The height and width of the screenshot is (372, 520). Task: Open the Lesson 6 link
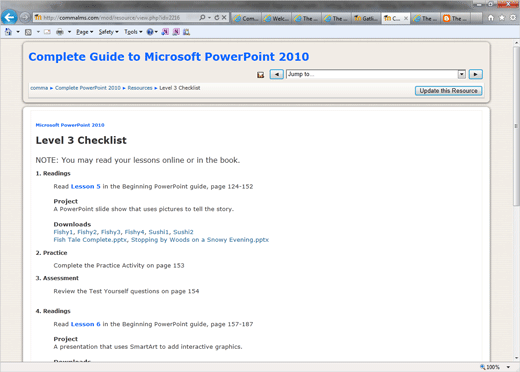click(x=85, y=324)
